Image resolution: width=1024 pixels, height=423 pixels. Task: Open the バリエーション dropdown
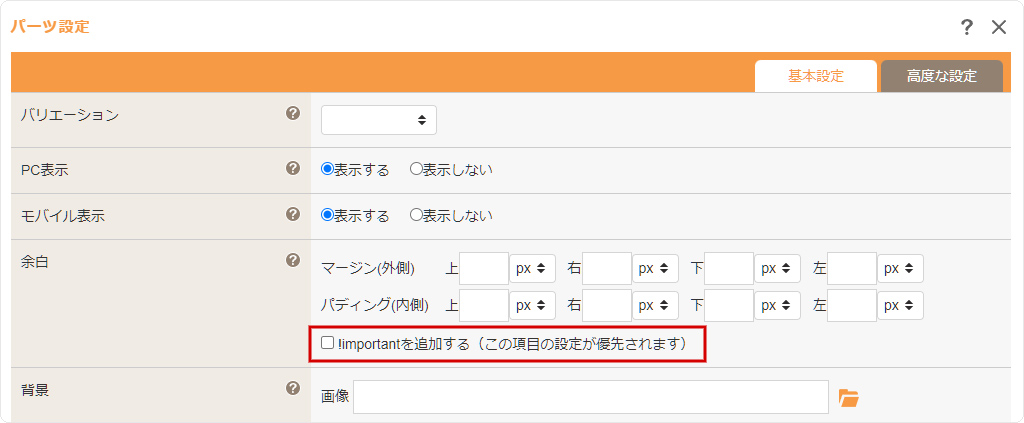coord(379,120)
